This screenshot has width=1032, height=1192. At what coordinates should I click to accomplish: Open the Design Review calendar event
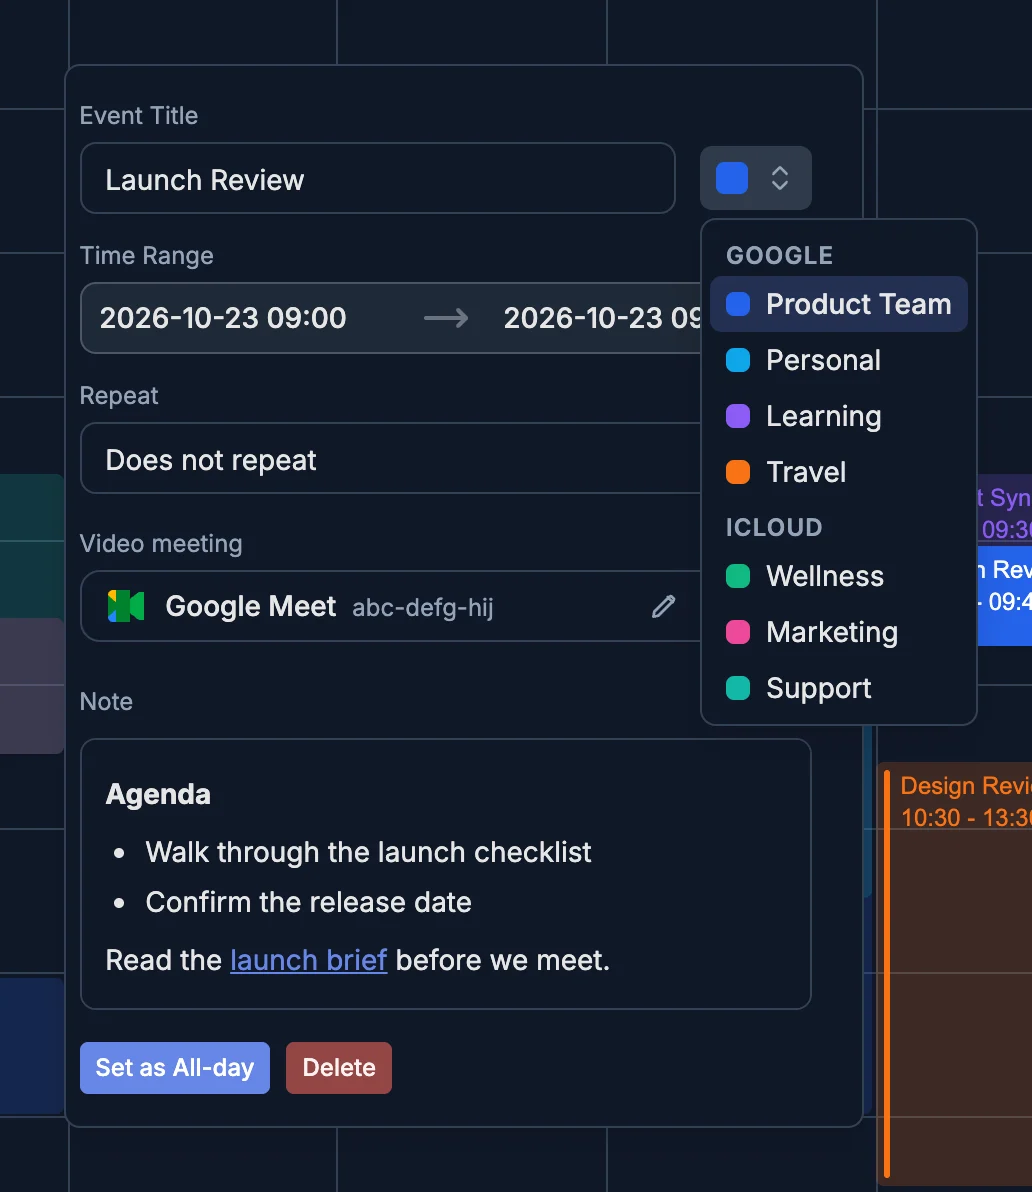[954, 973]
